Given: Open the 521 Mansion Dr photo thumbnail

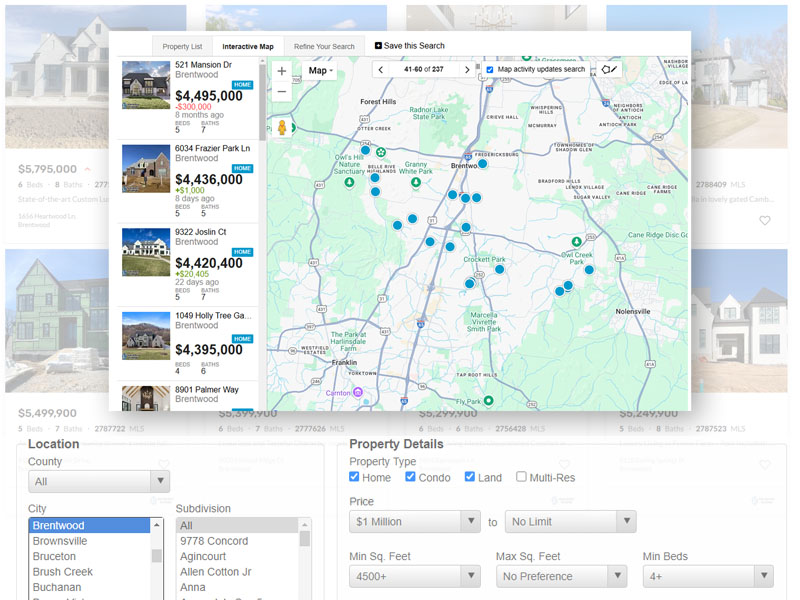Looking at the screenshot, I should (x=146, y=85).
